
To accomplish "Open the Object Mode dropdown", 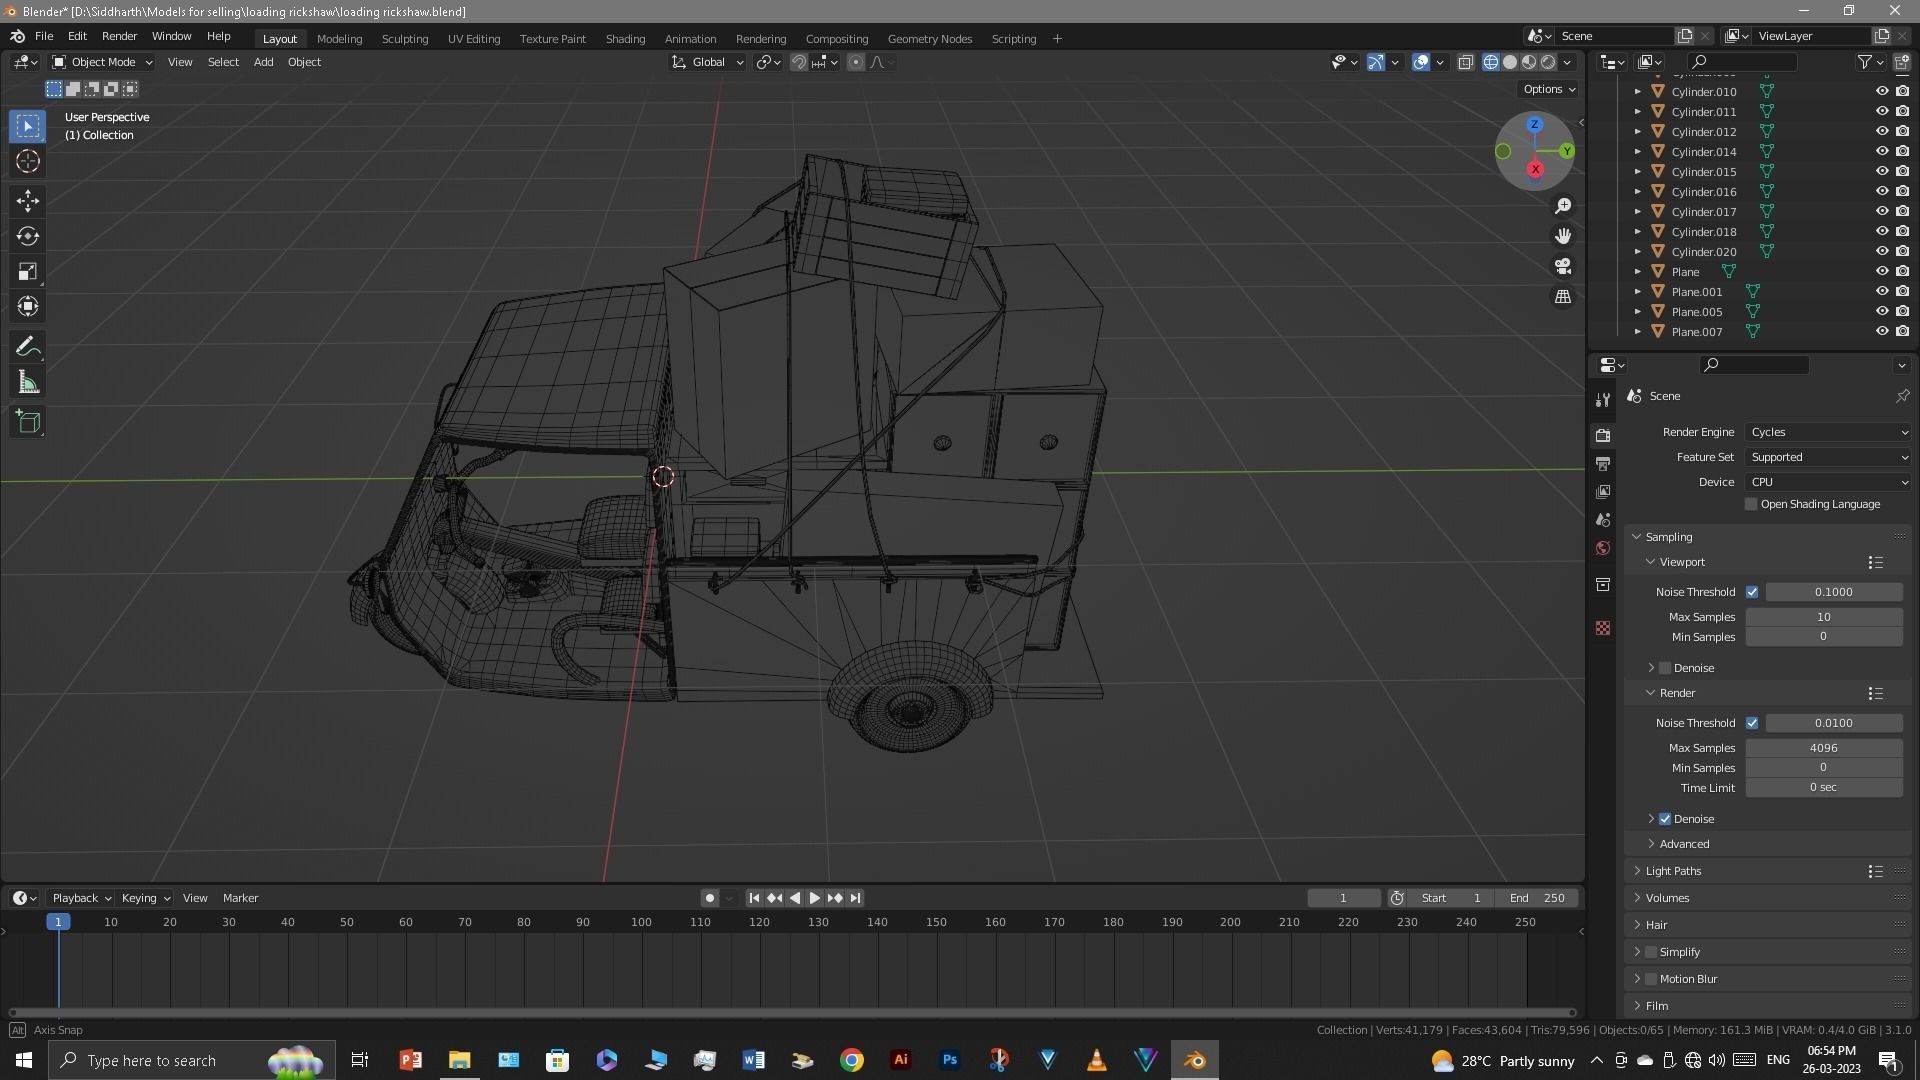I will coord(102,62).
